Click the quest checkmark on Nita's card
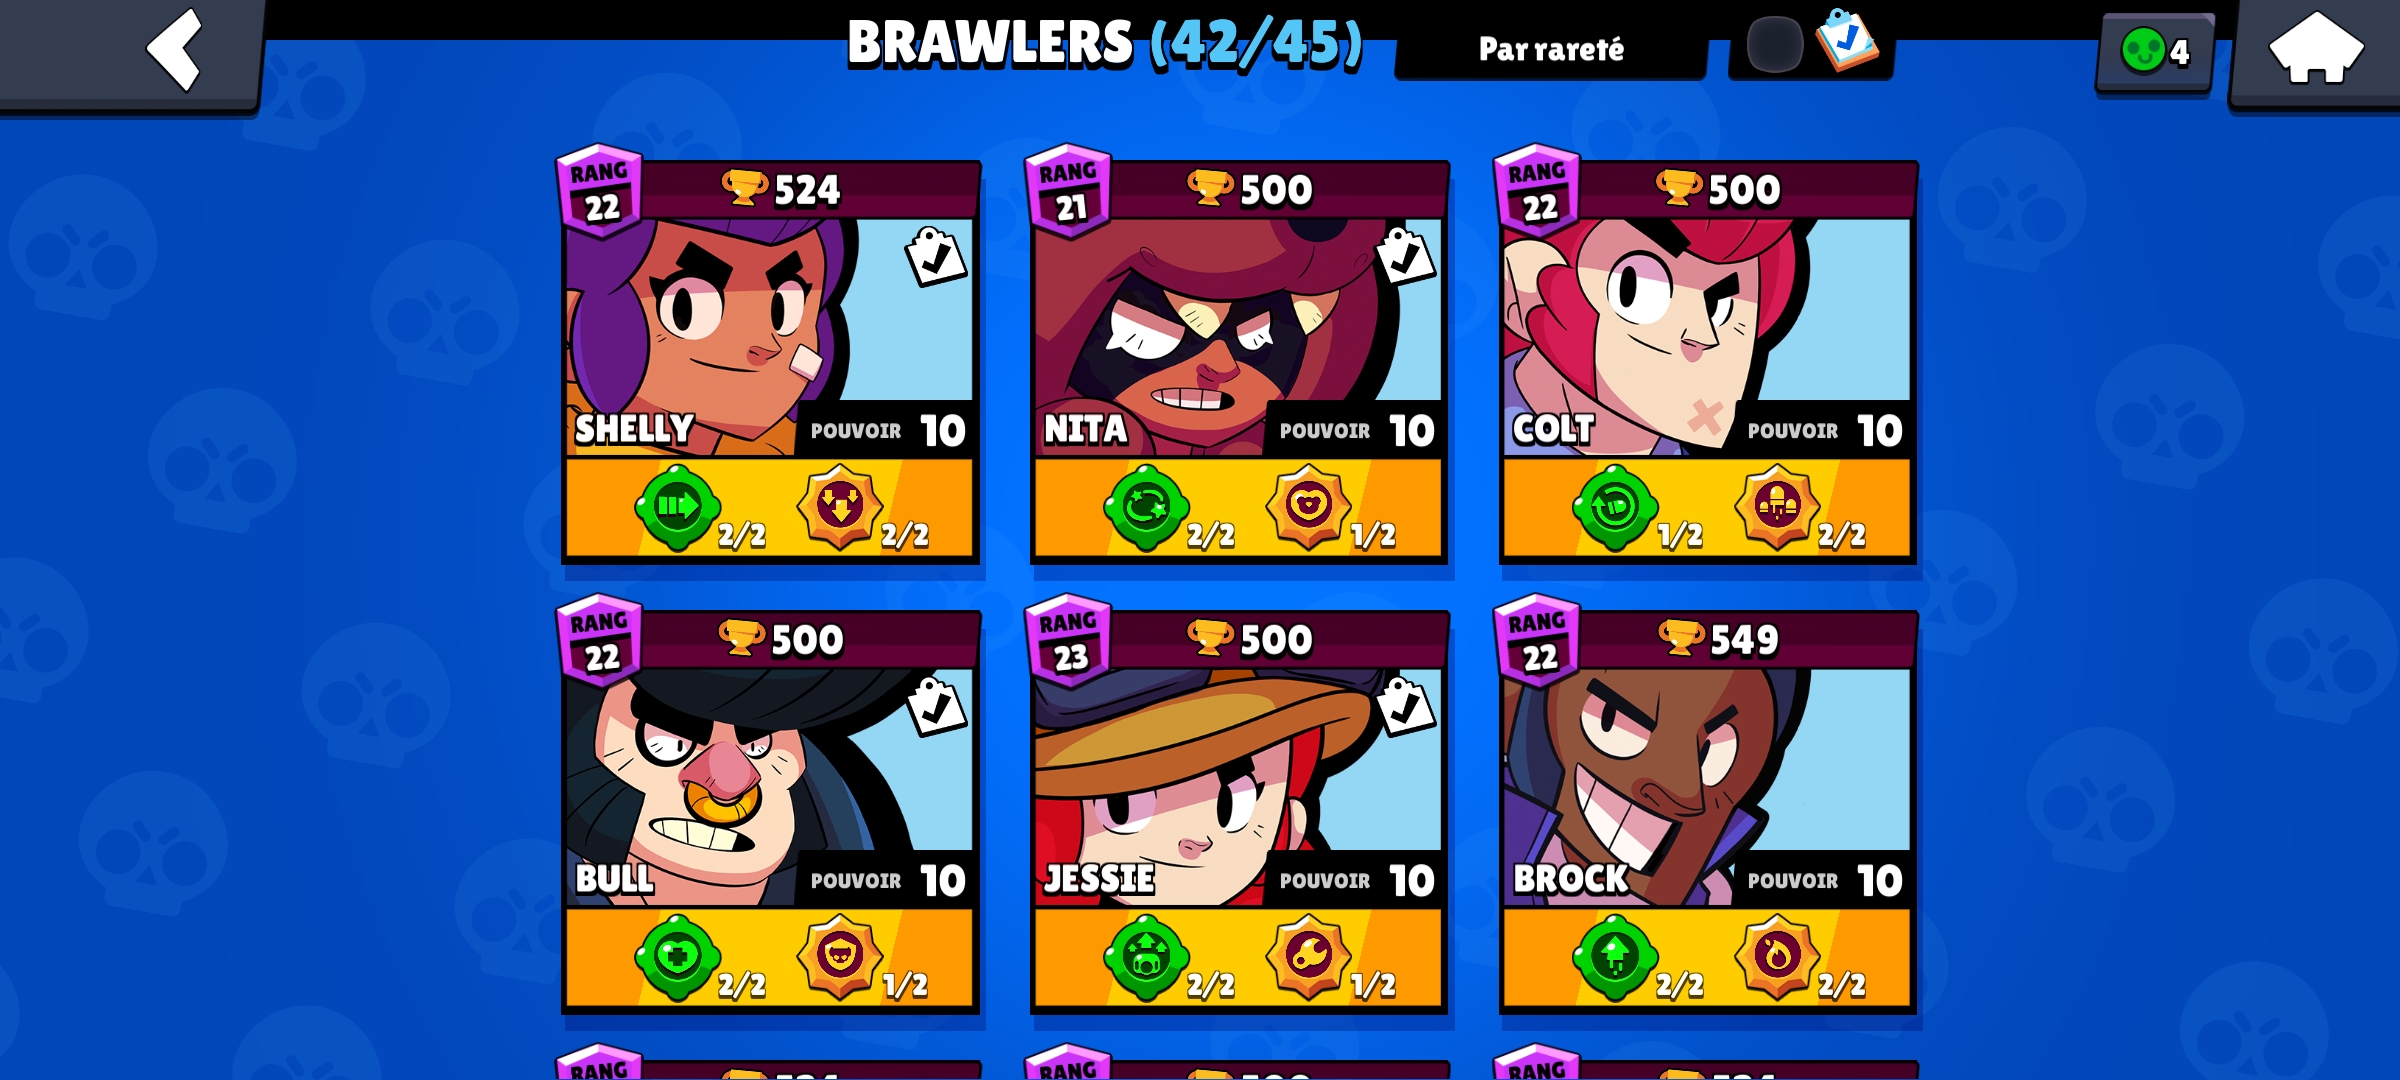Screen dimensions: 2400x1080 (x=1405, y=256)
